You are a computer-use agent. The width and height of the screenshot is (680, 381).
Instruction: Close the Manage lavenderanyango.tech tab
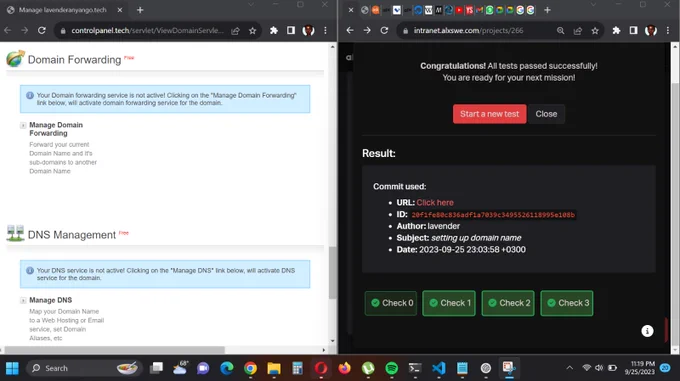click(120, 10)
